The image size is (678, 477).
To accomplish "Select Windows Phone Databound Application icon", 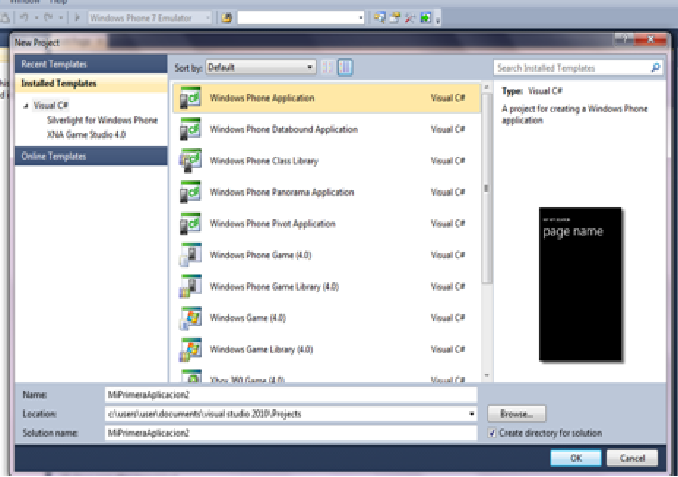I will [190, 129].
